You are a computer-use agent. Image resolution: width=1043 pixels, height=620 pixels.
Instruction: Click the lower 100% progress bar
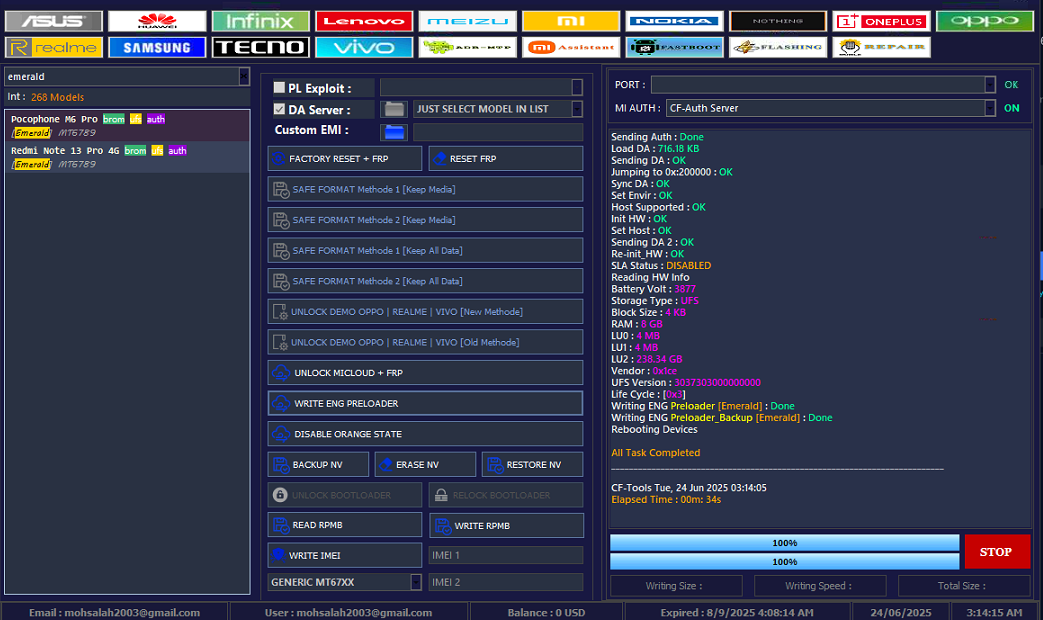[x=784, y=561]
